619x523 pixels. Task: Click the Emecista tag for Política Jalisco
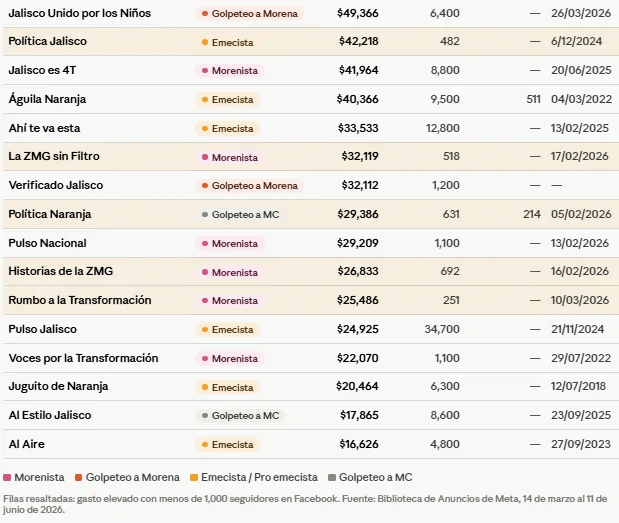228,42
